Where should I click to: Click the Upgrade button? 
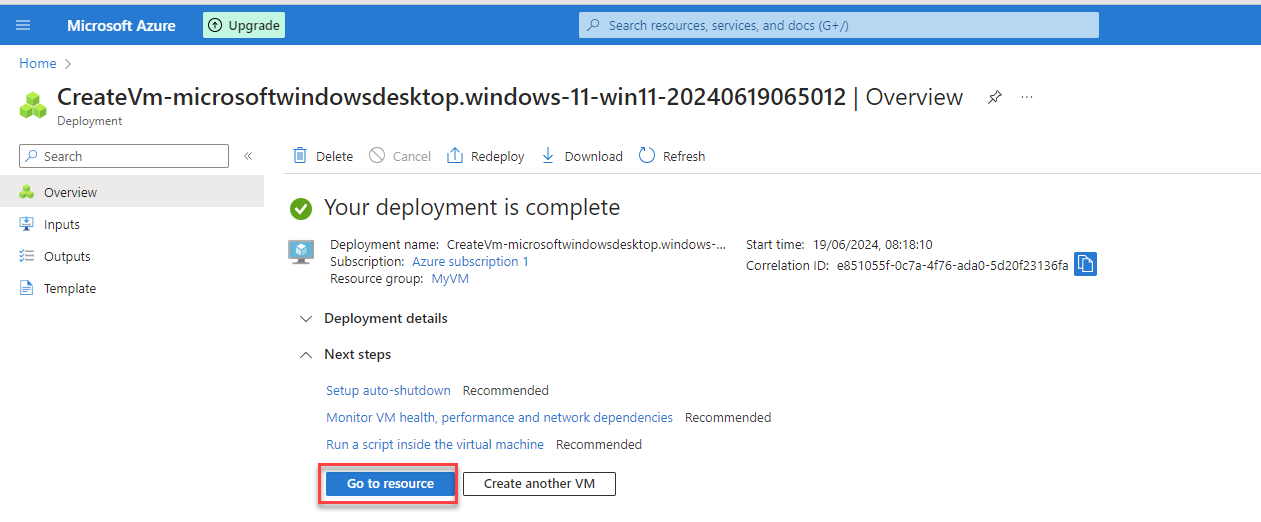click(x=244, y=25)
